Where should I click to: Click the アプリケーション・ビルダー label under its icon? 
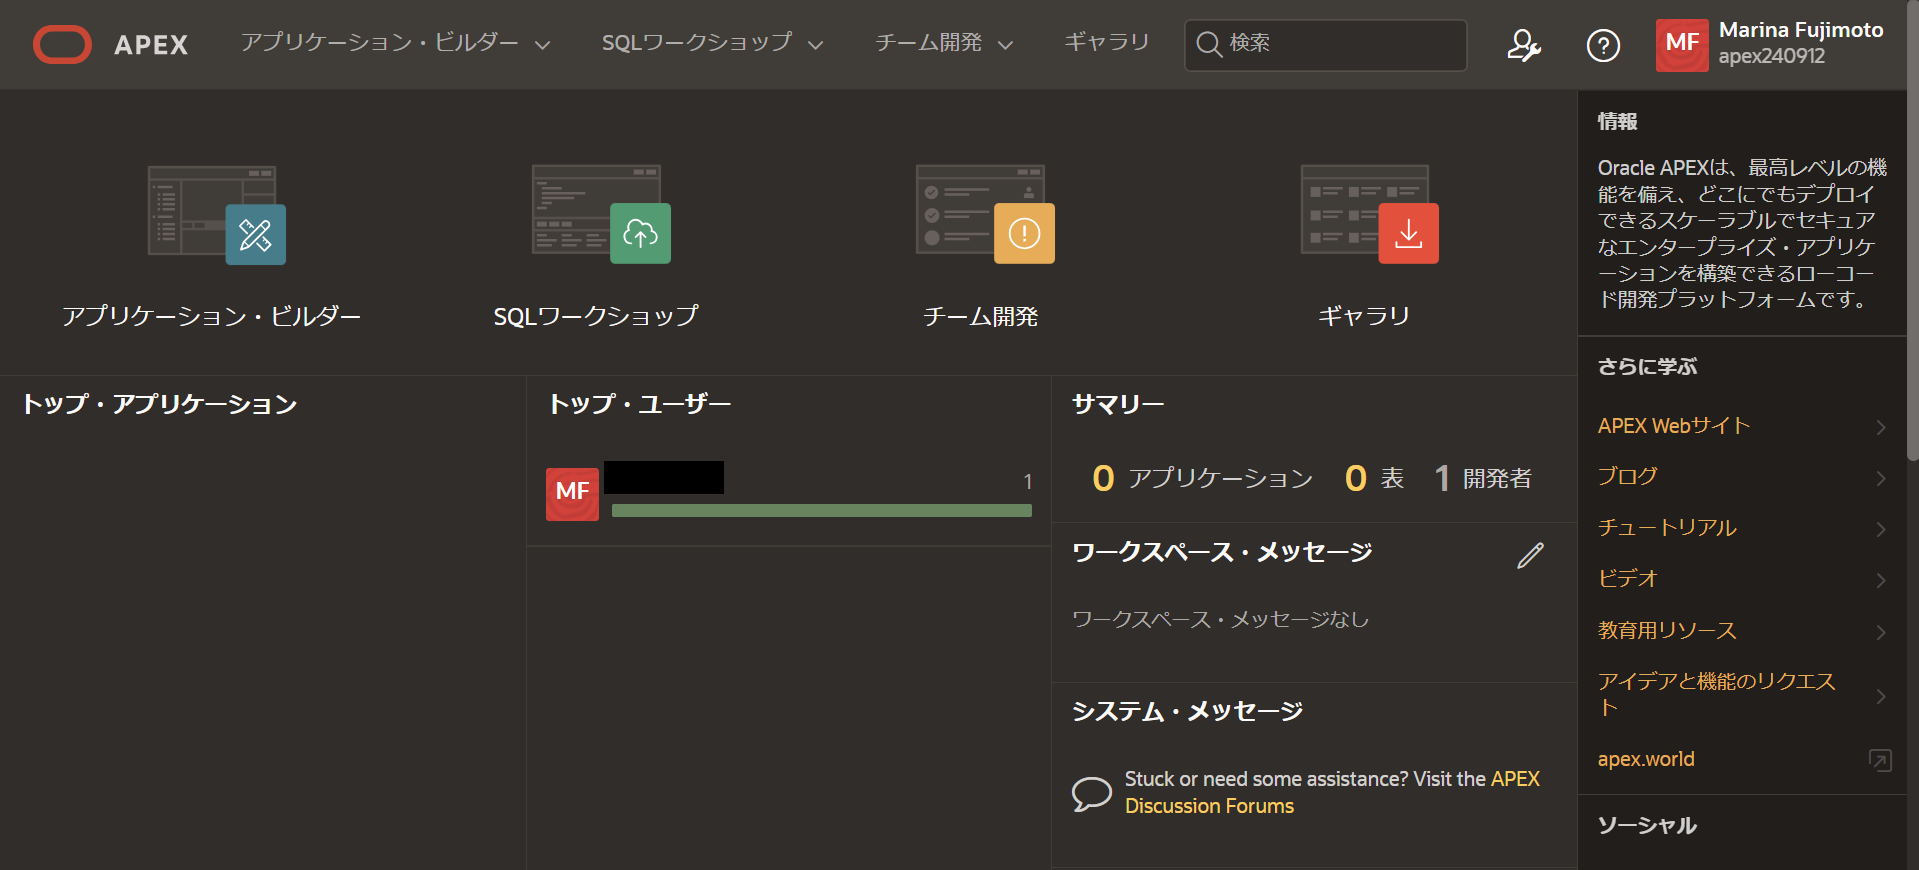point(212,316)
